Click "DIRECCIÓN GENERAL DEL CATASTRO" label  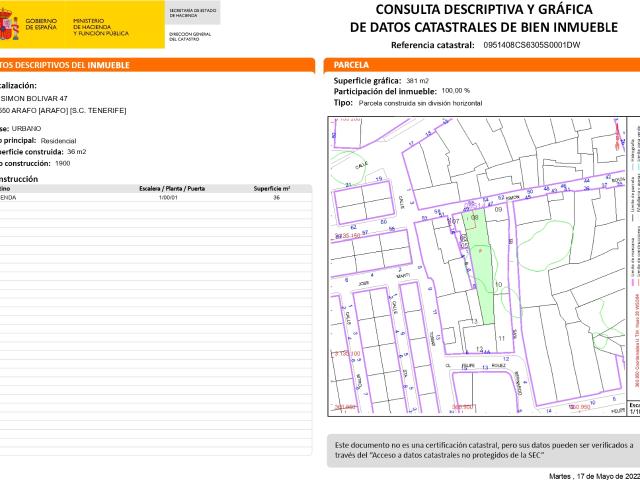pyautogui.click(x=190, y=37)
